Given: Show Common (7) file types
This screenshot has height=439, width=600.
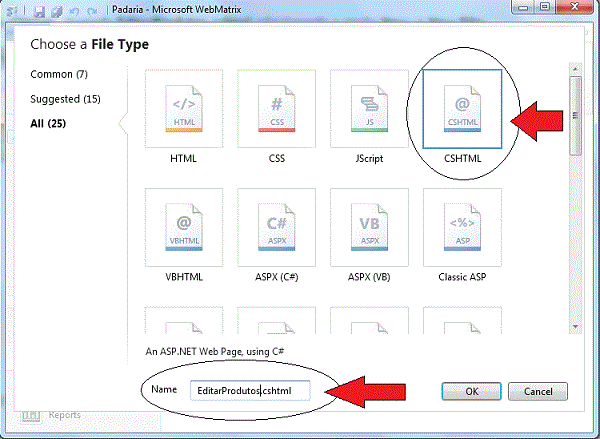Looking at the screenshot, I should (59, 74).
